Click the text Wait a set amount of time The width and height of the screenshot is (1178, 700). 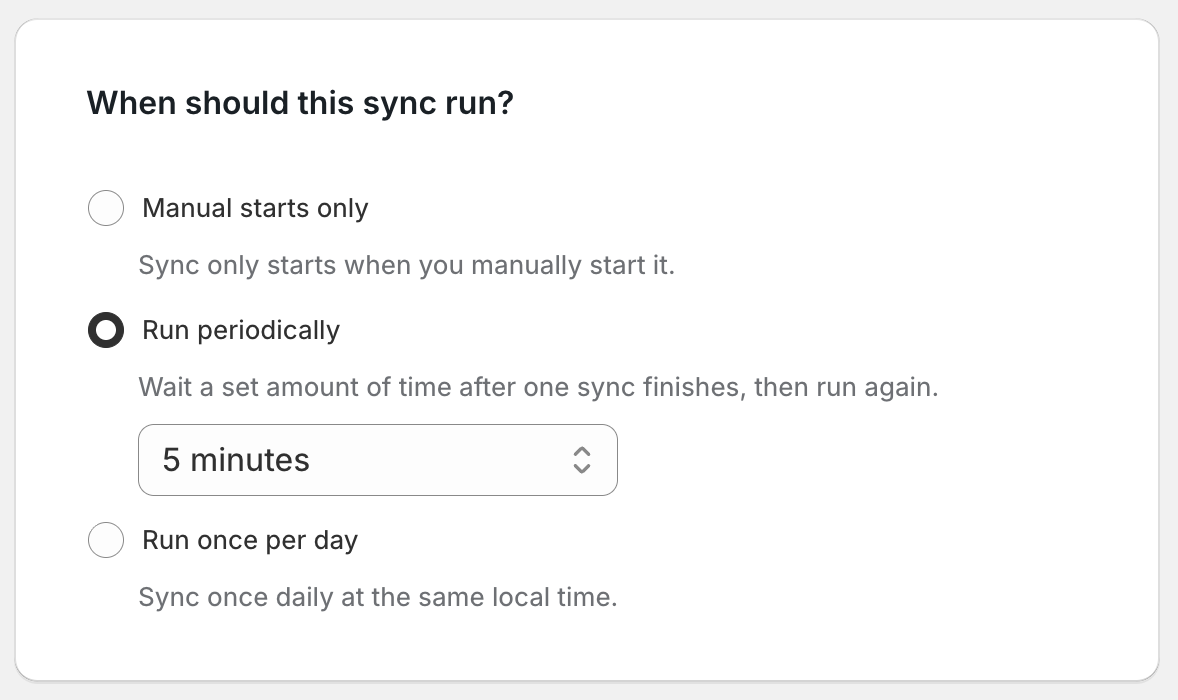tap(538, 387)
